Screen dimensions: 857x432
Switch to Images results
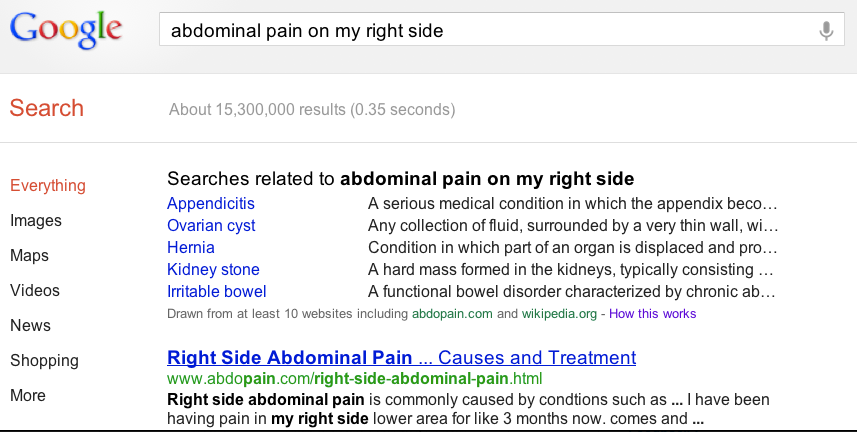pyautogui.click(x=36, y=221)
